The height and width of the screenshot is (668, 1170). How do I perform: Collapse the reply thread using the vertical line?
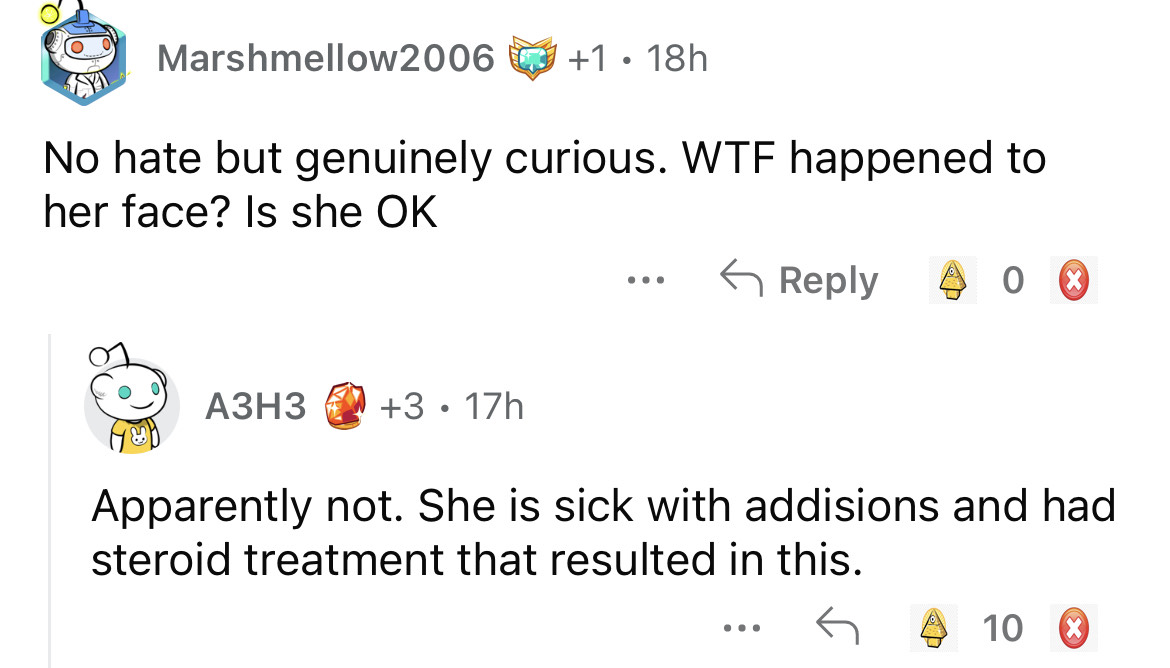50,500
